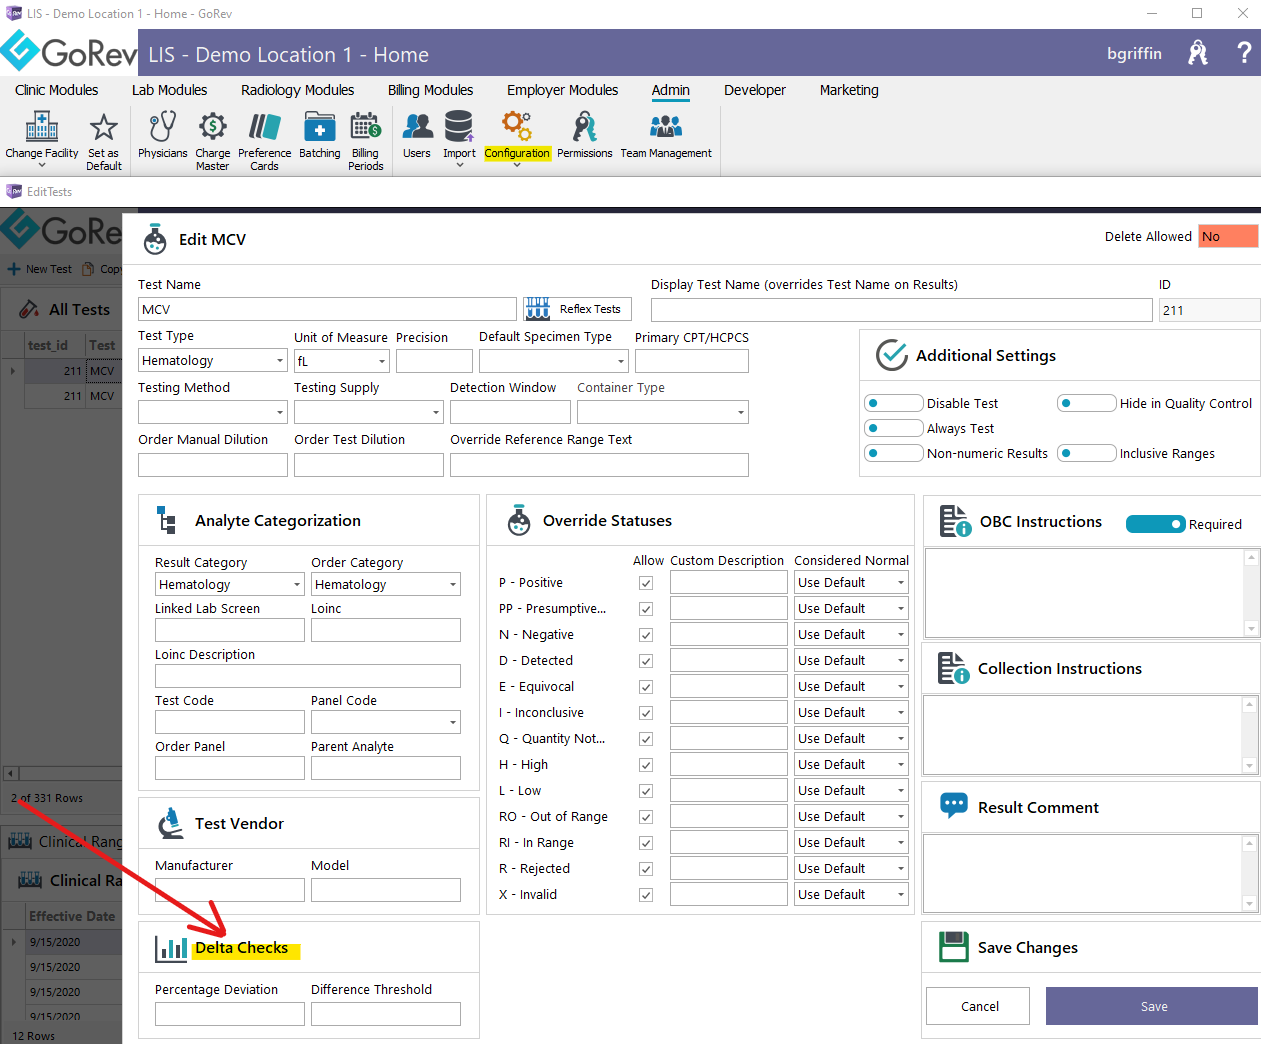The image size is (1261, 1044).
Task: Toggle the Disable Test switch
Action: 894,403
